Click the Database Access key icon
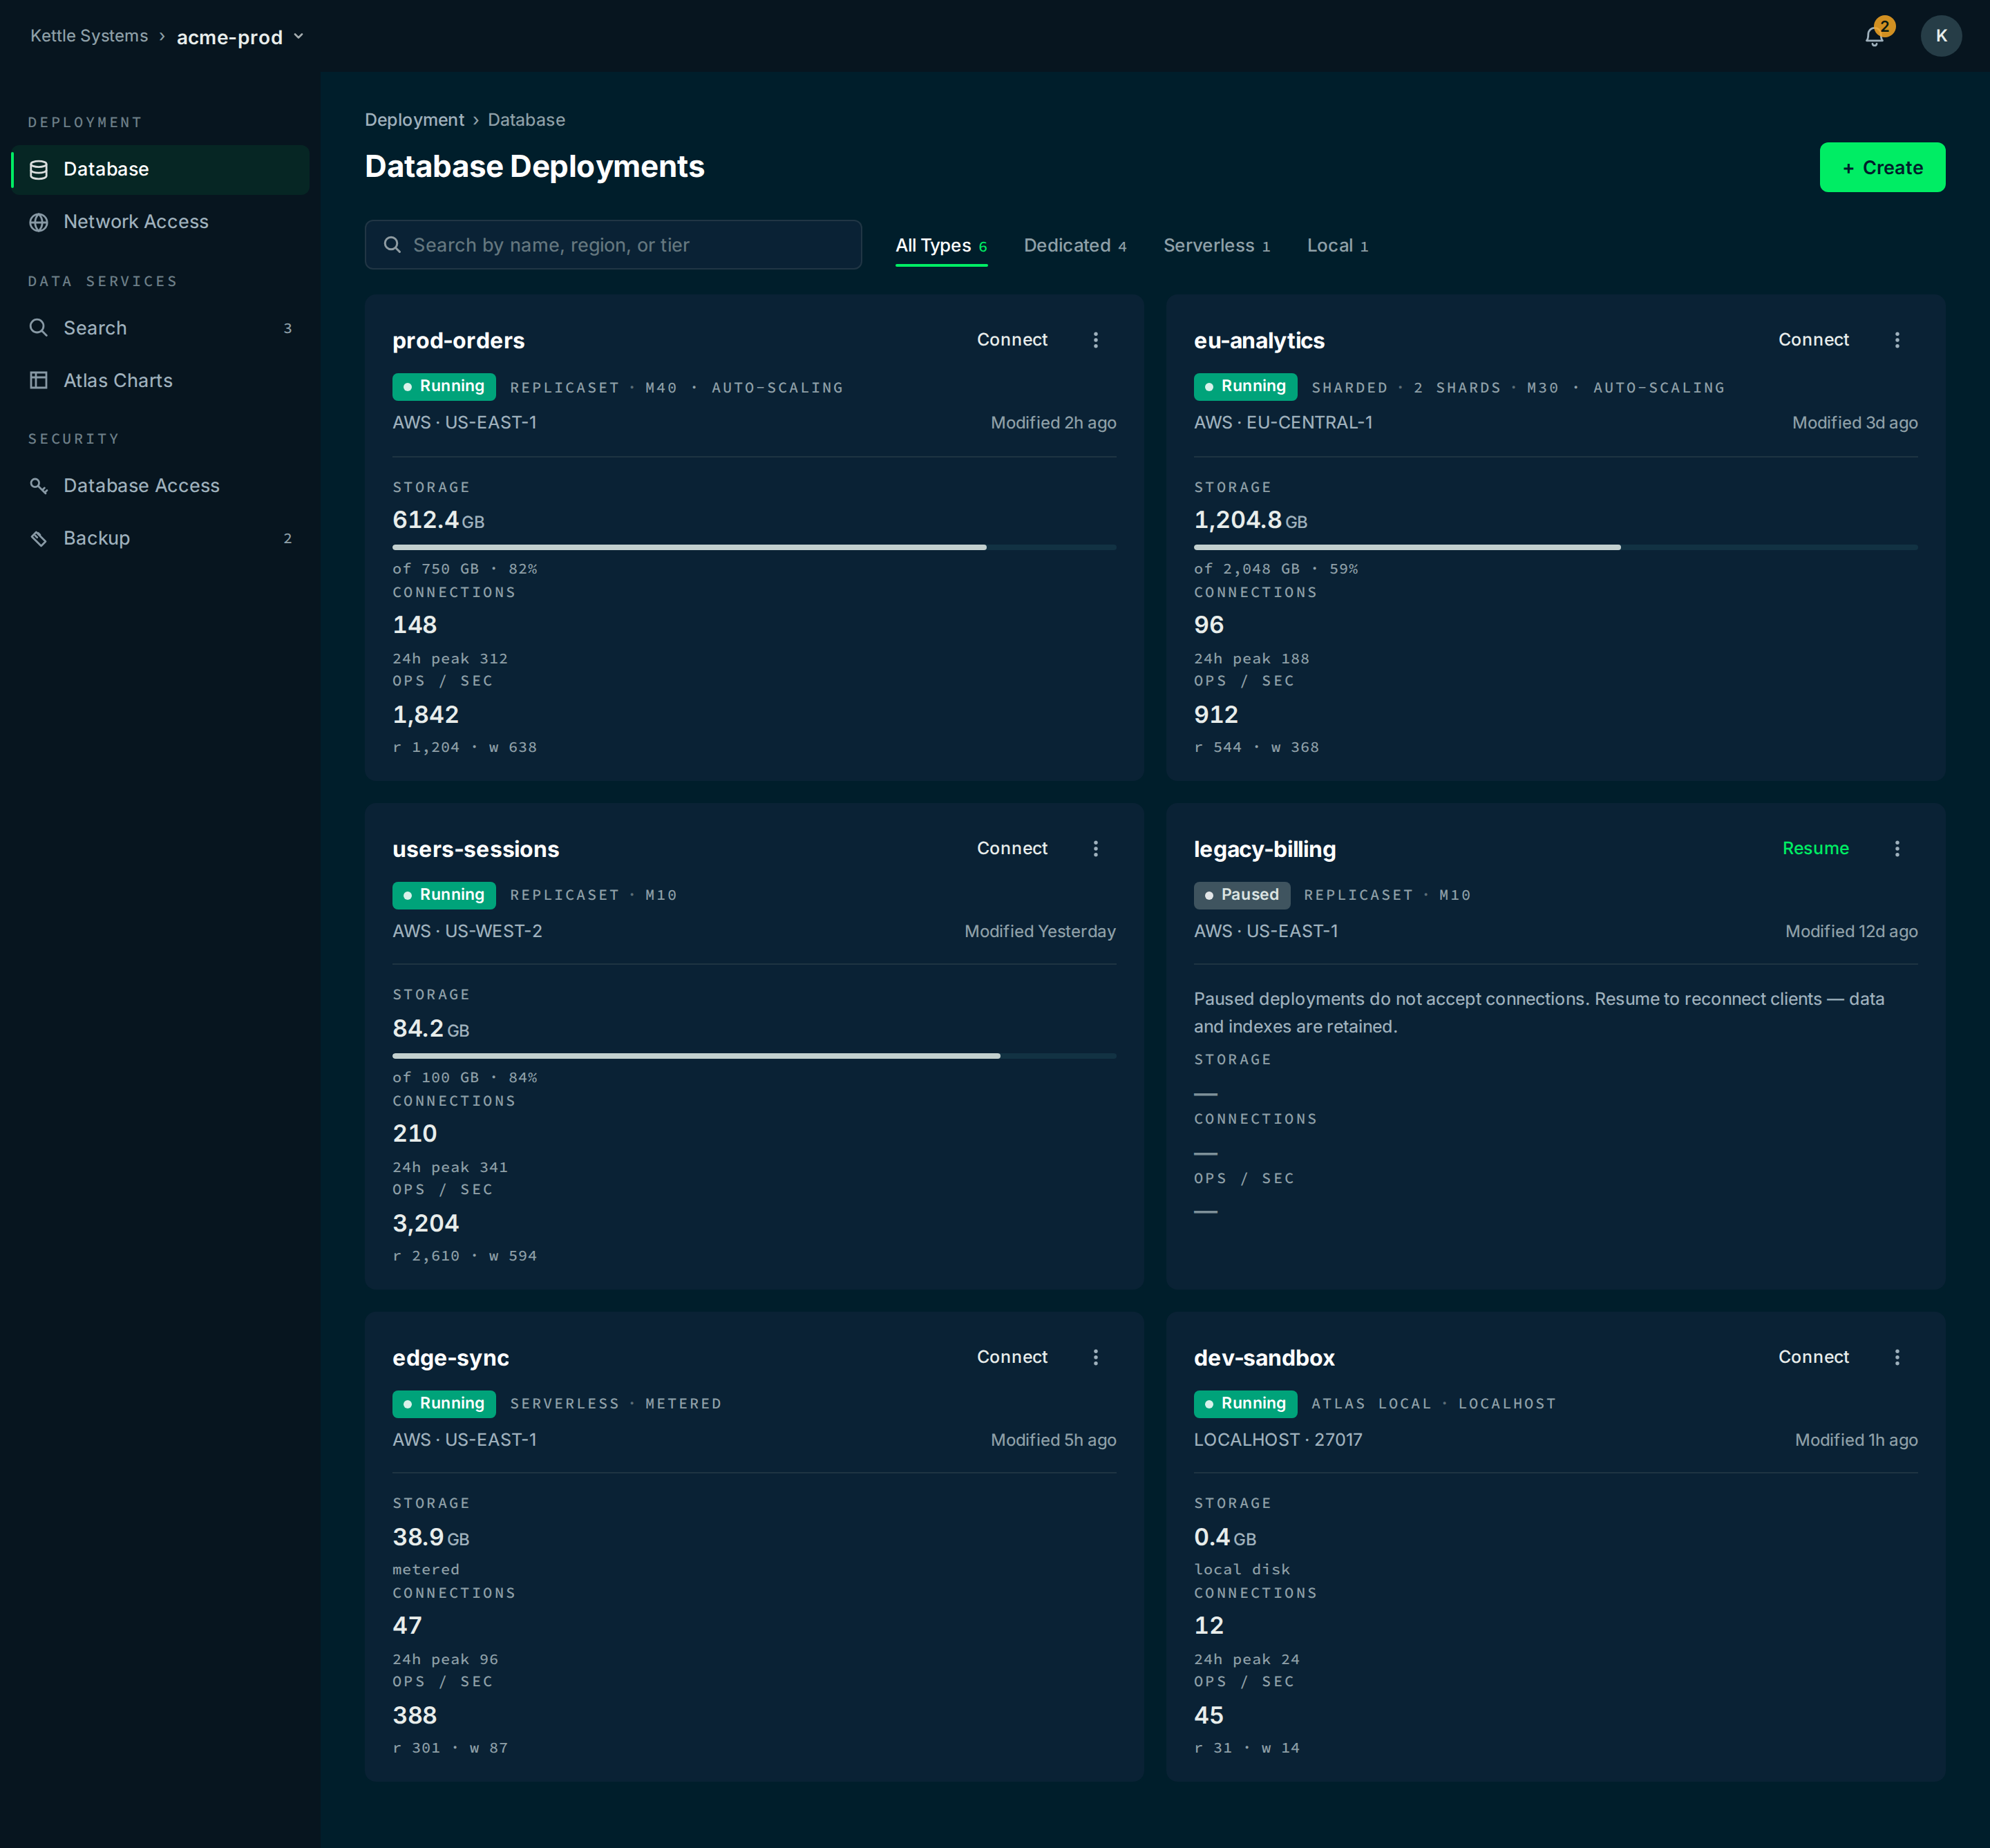The height and width of the screenshot is (1848, 1990). tap(39, 485)
